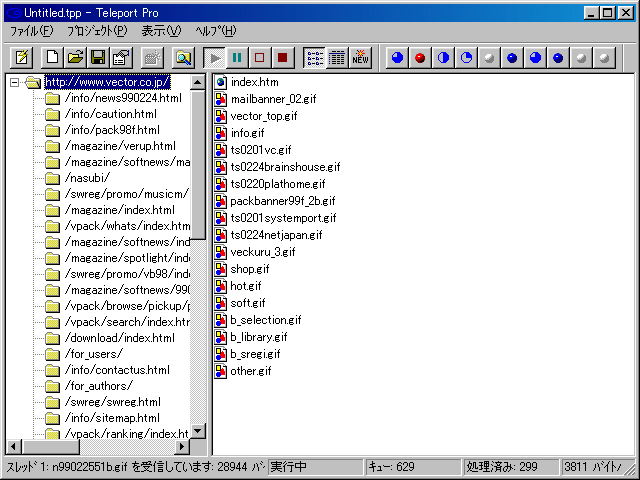
Task: Click image icon beside hot.gif
Action: pyautogui.click(x=221, y=287)
